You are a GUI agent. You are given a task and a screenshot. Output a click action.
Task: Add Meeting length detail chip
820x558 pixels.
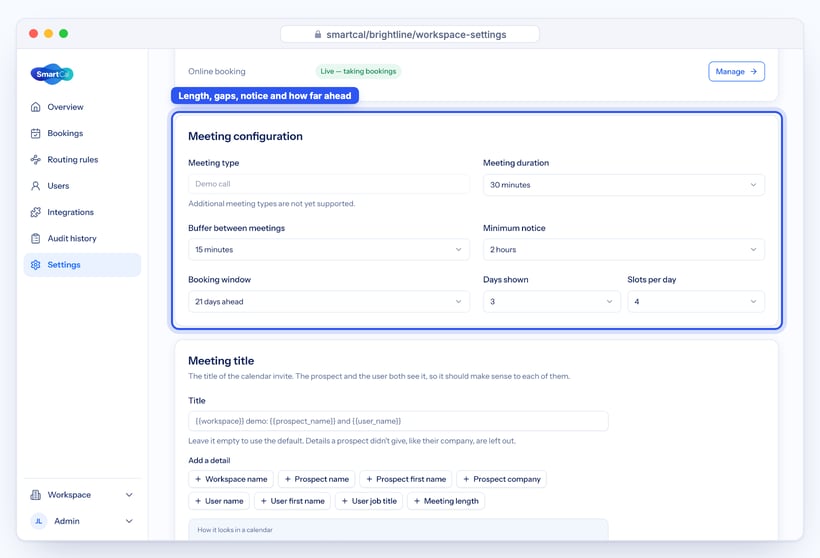[x=446, y=501]
